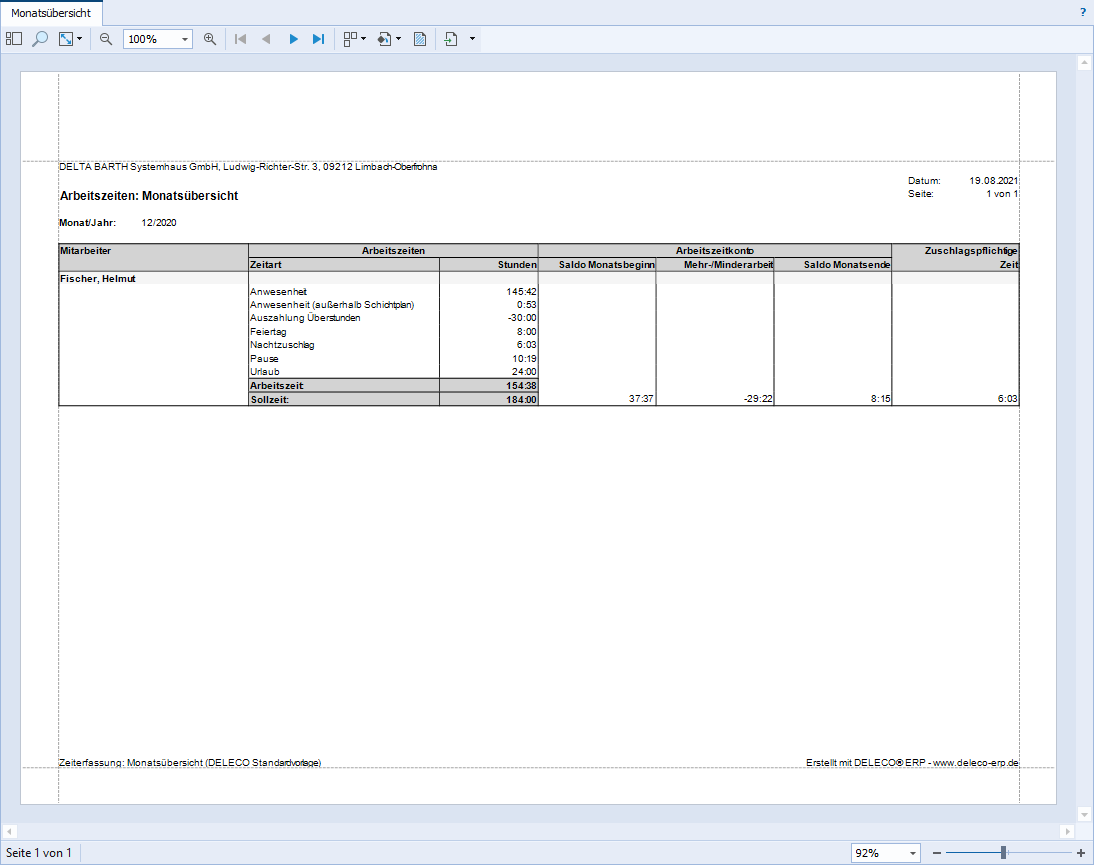Click the toolbar zoom out magnifier
This screenshot has width=1094, height=865.
click(106, 39)
